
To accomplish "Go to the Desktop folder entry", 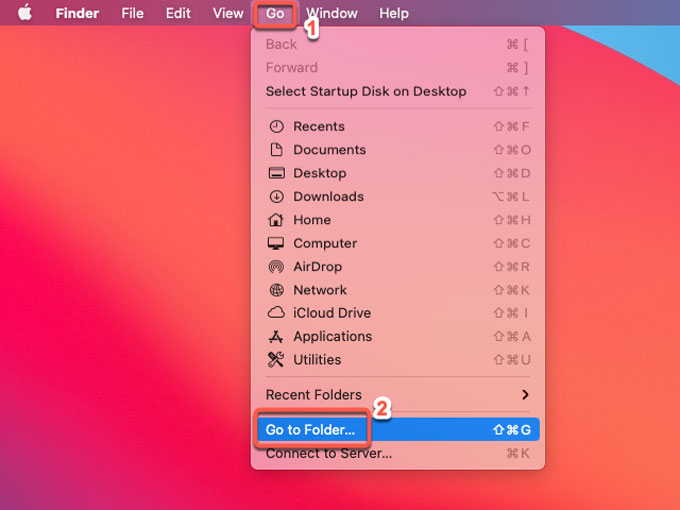I will [x=398, y=173].
